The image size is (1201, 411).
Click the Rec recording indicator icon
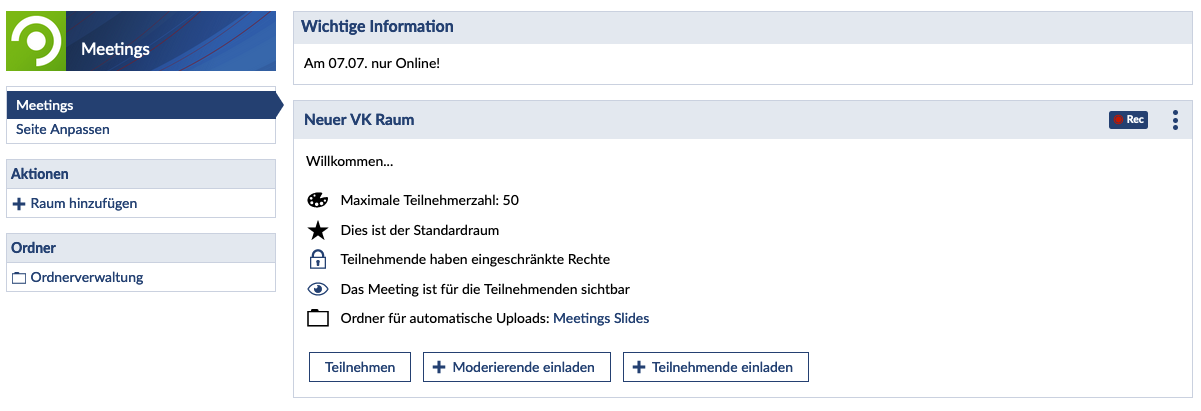coord(1128,120)
